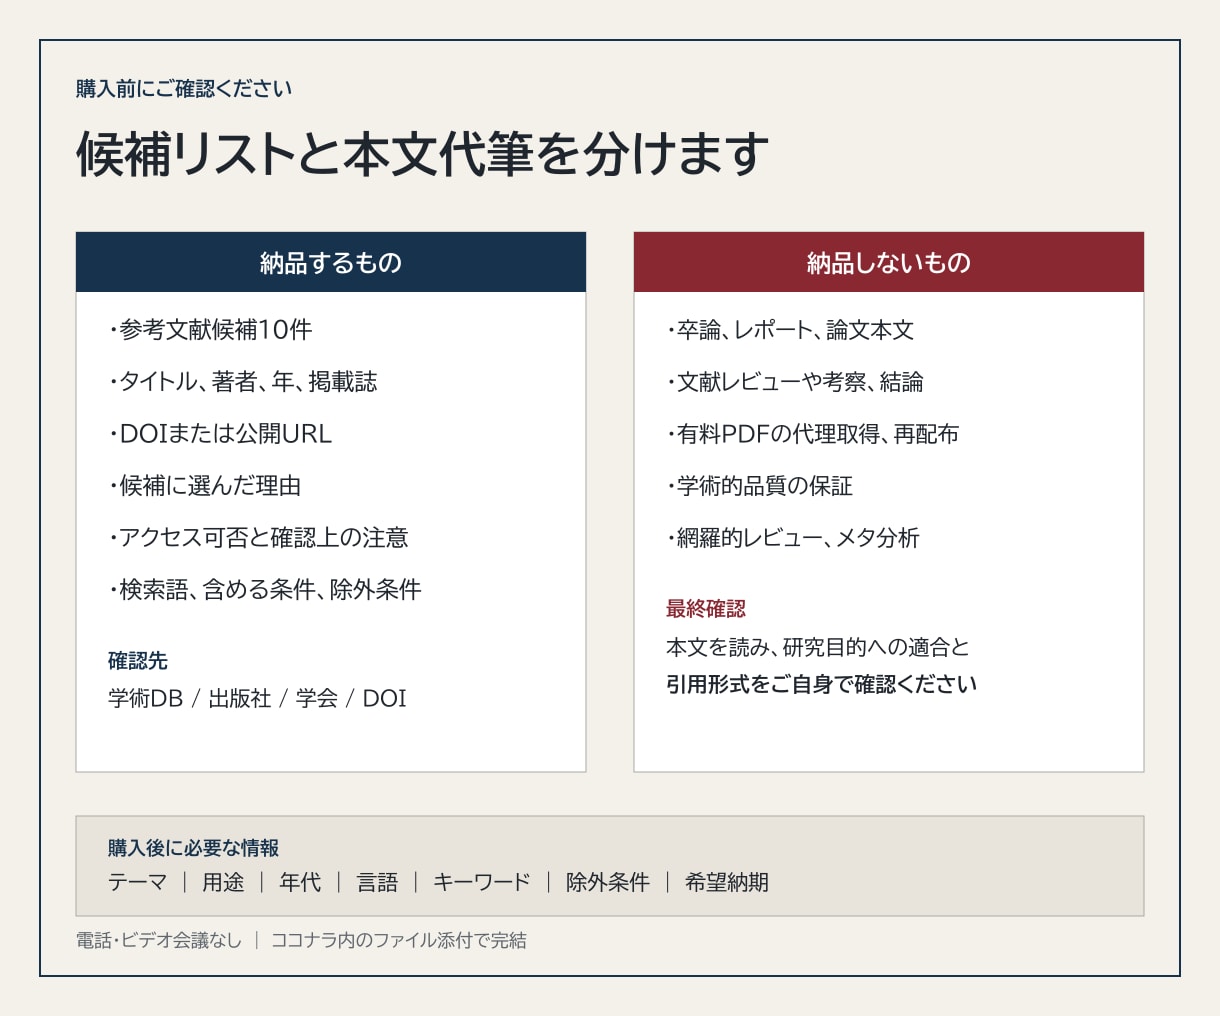The image size is (1220, 1016).
Task: Select 学術DB in the 確認先 line
Action: pyautogui.click(x=146, y=698)
